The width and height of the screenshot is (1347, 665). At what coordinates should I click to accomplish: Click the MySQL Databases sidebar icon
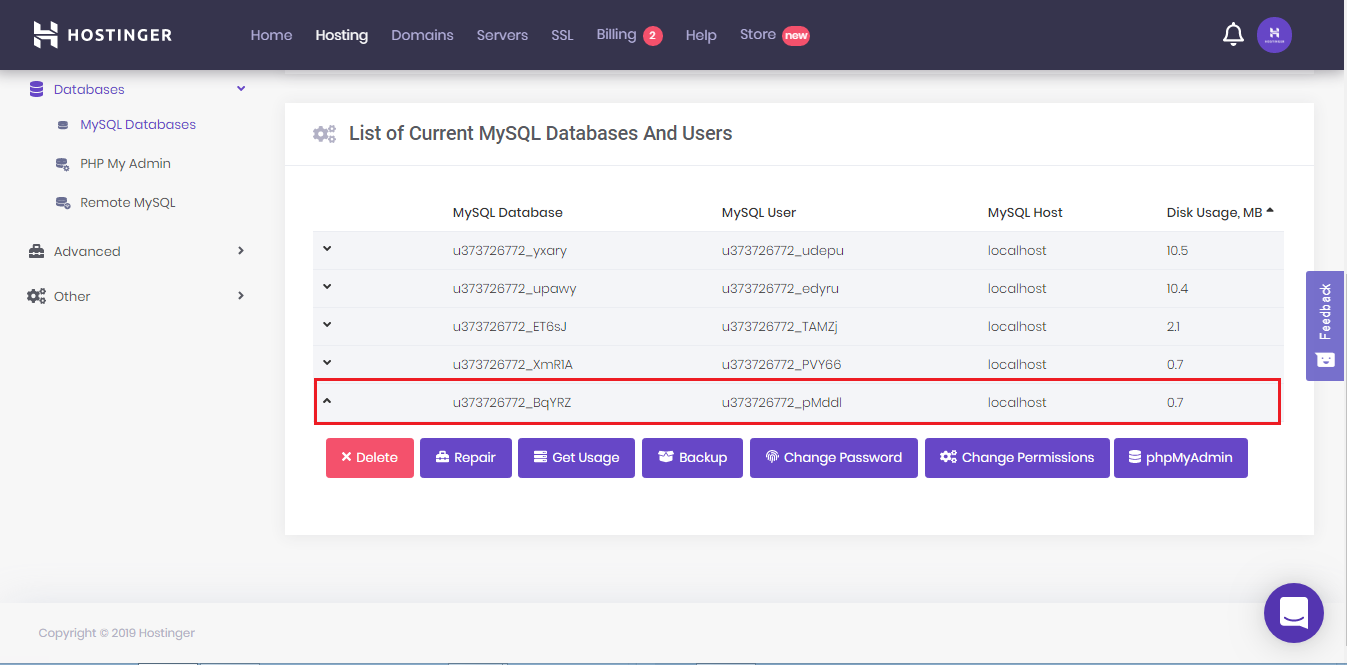(x=63, y=125)
